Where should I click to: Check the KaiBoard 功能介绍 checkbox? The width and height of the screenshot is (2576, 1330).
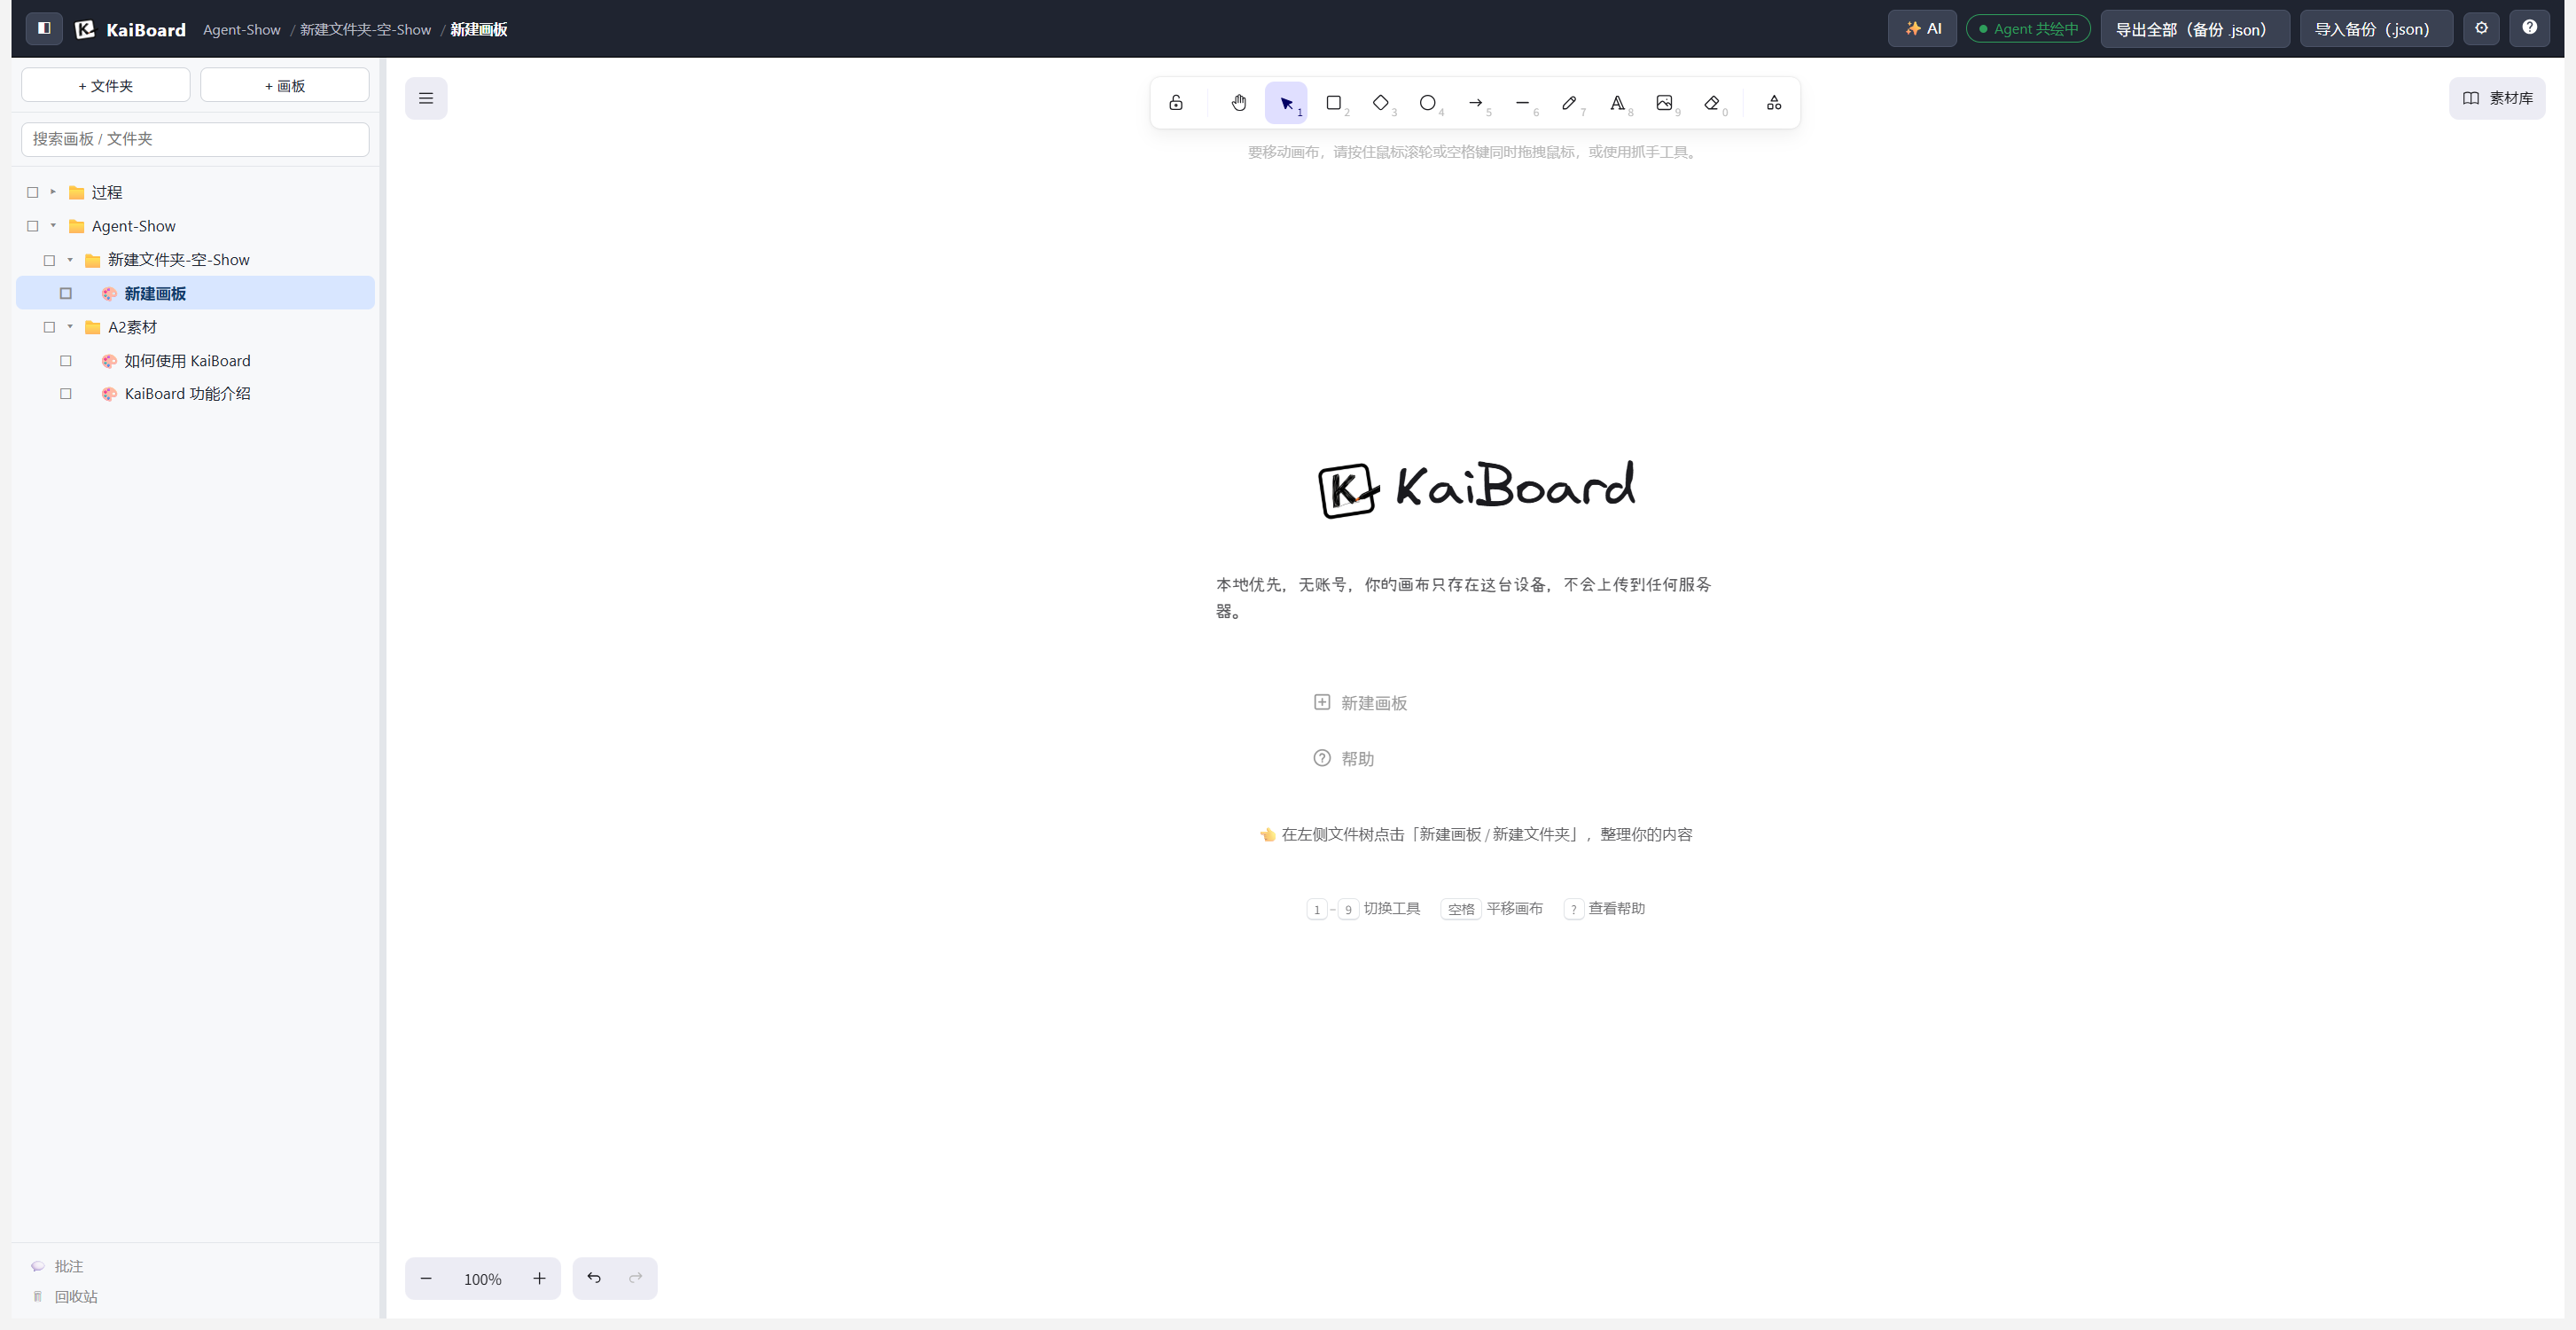click(66, 394)
